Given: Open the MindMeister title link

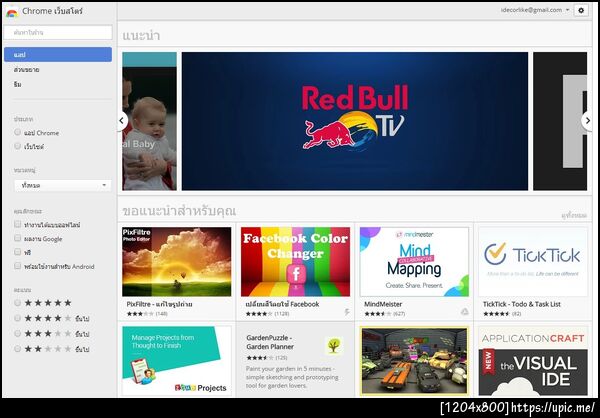Looking at the screenshot, I should (x=383, y=304).
